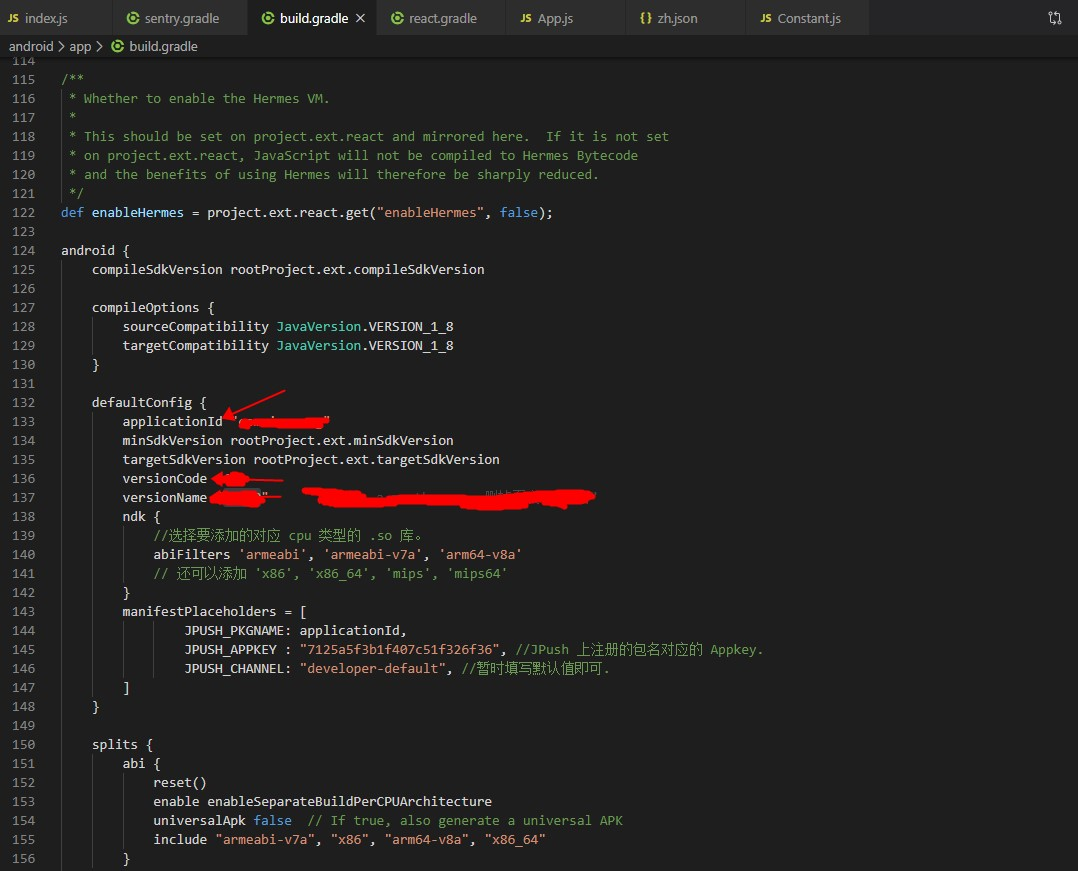
Task: Click JavaVersion on line 128
Action: pyautogui.click(x=318, y=327)
